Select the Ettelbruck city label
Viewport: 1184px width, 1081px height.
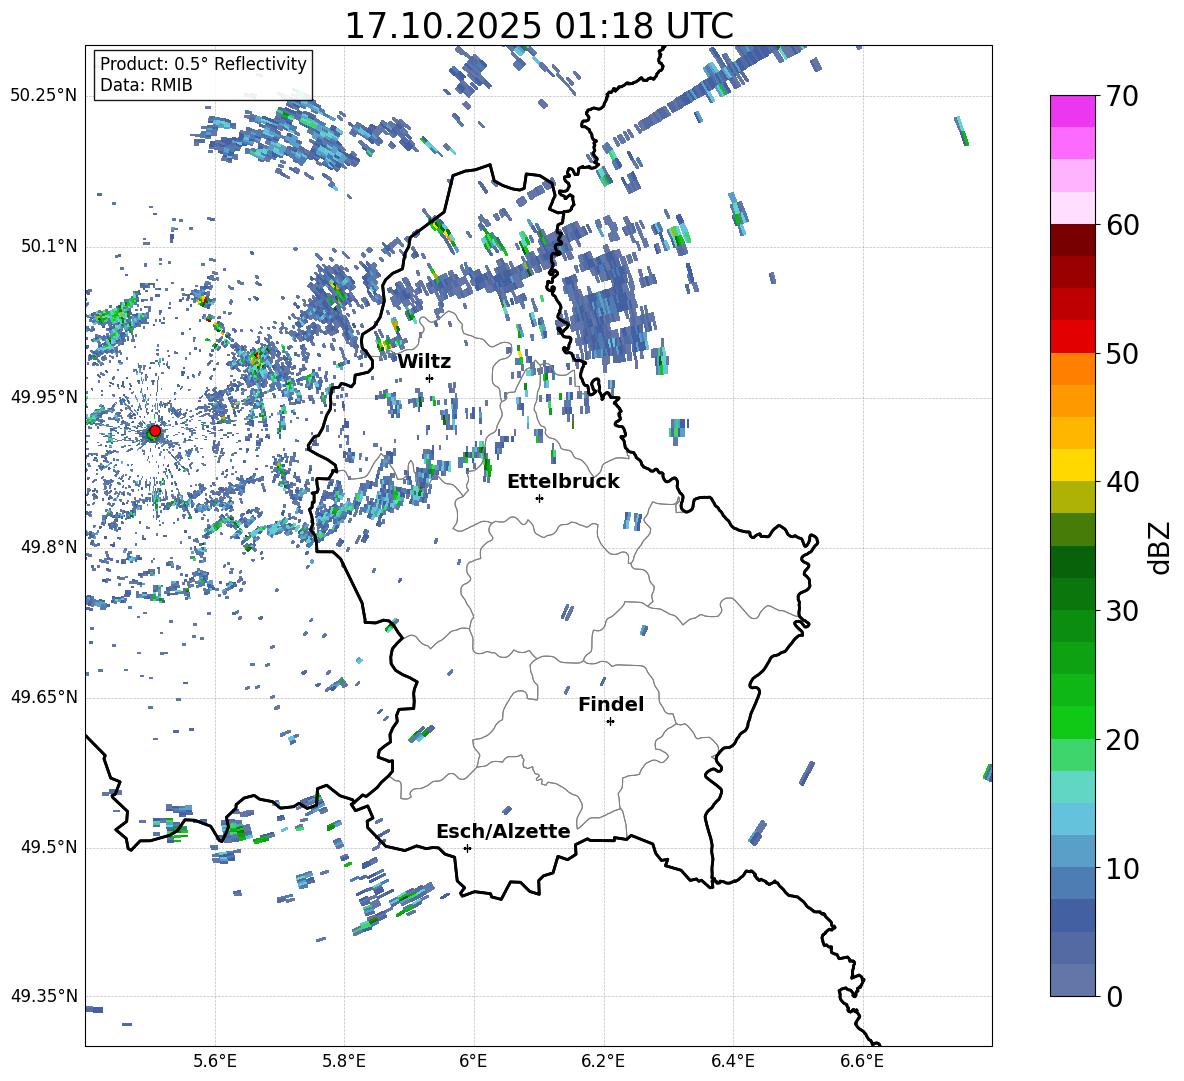coord(563,482)
